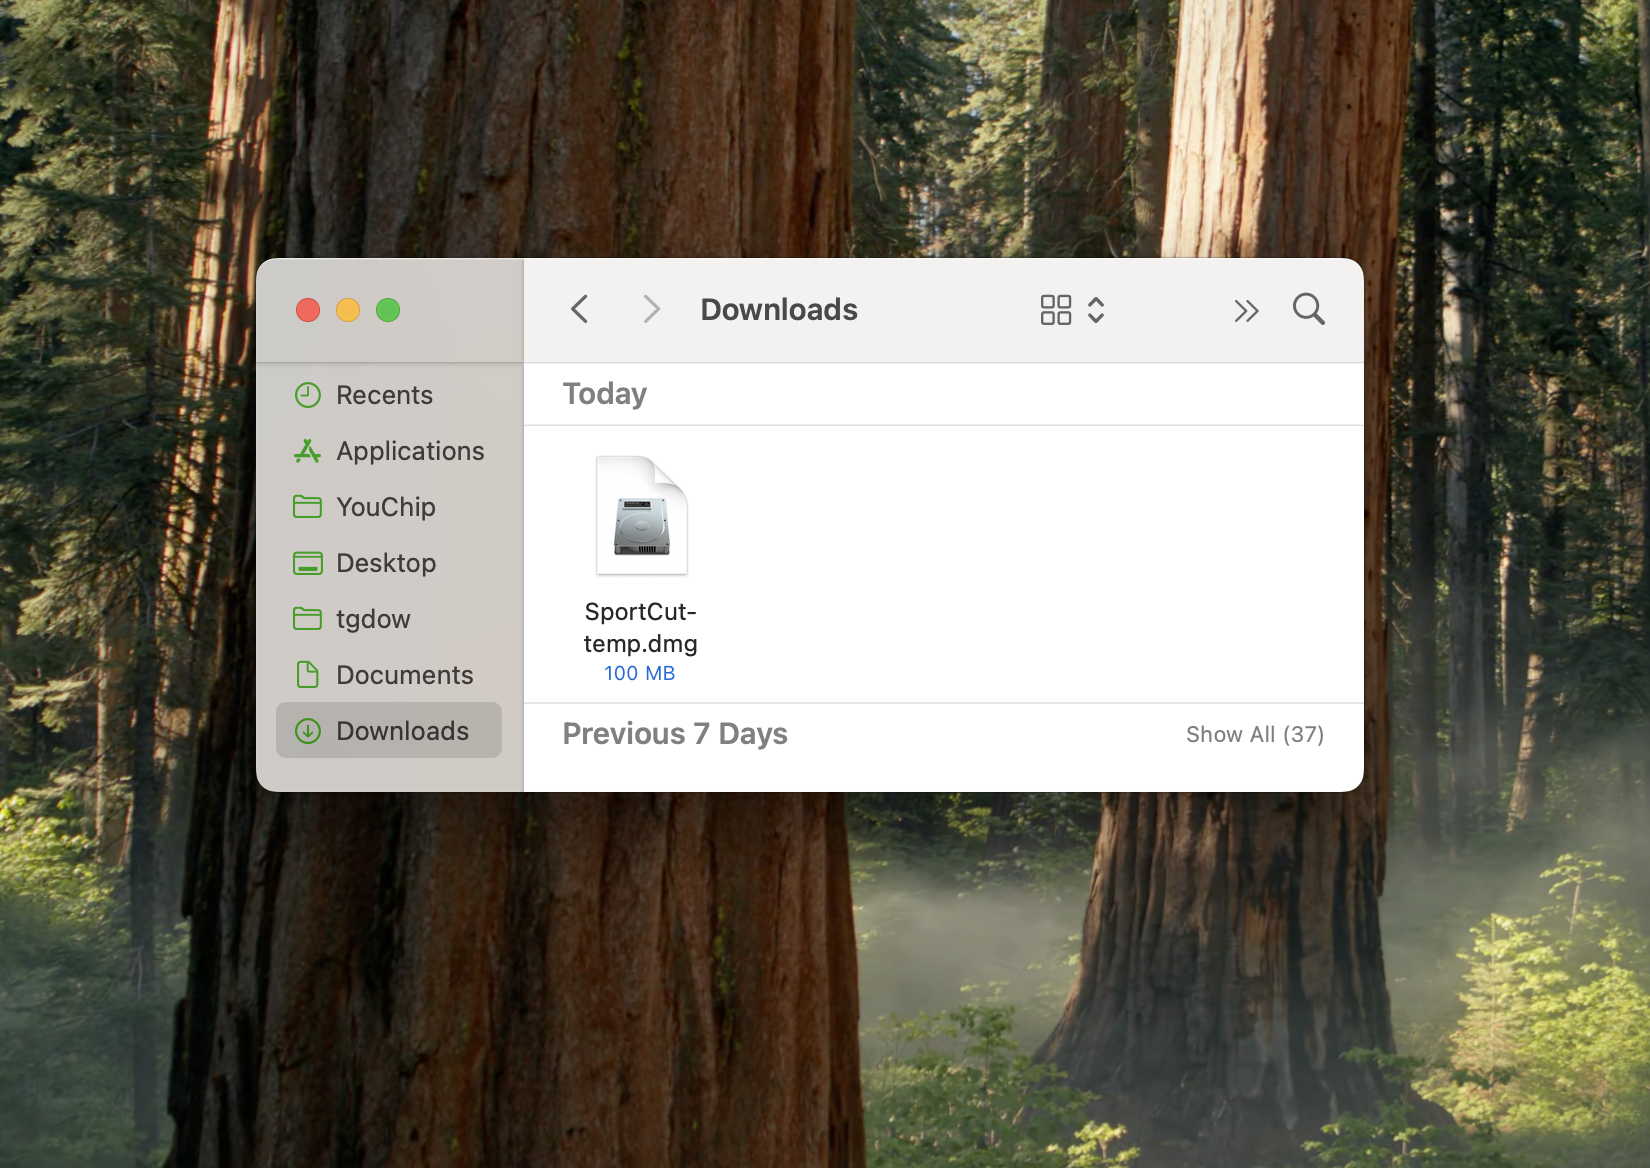Click the Documents page icon
Image resolution: width=1650 pixels, height=1168 pixels.
(308, 675)
